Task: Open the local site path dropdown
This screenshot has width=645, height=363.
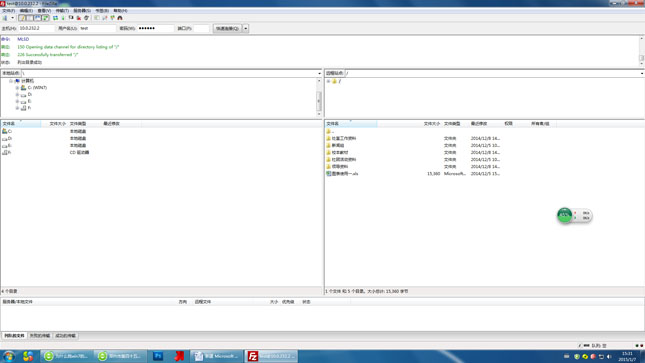Action: (x=319, y=73)
